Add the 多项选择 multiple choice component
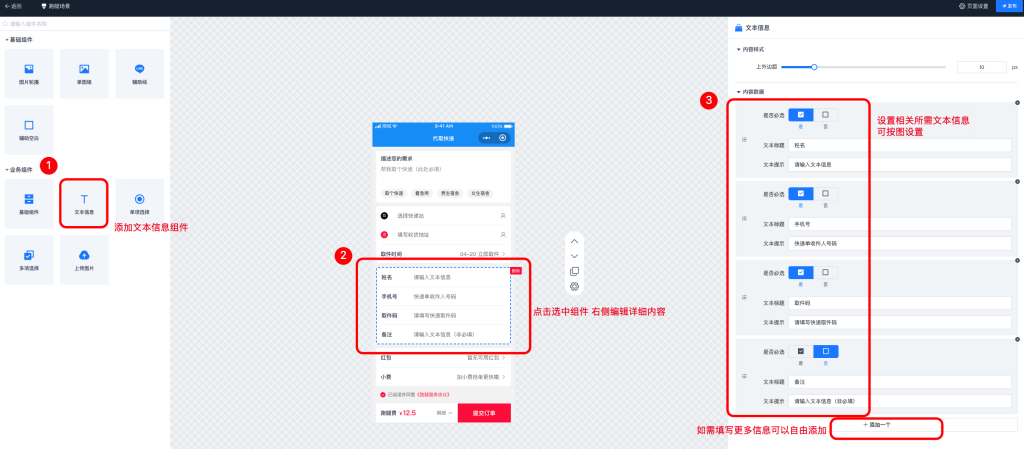This screenshot has width=1024, height=449. (29, 259)
